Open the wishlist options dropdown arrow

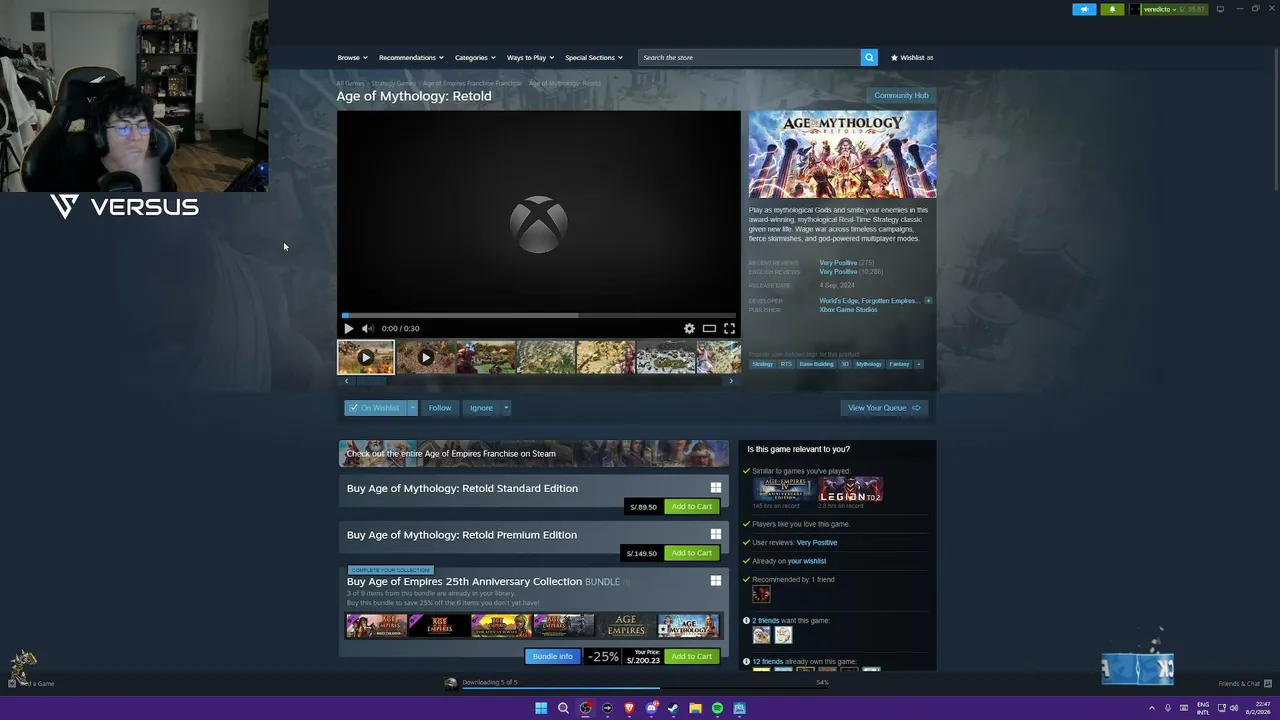coord(412,408)
